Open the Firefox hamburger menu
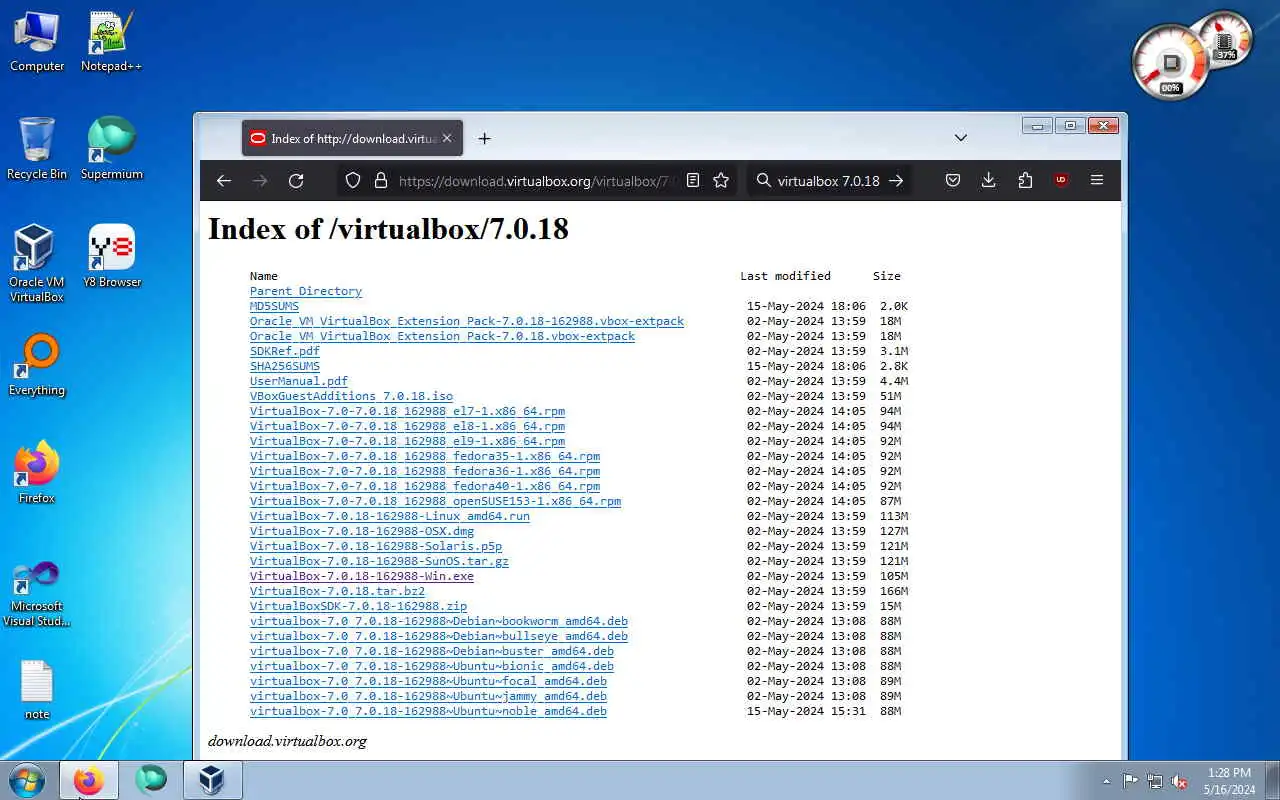This screenshot has height=800, width=1280. click(1097, 181)
